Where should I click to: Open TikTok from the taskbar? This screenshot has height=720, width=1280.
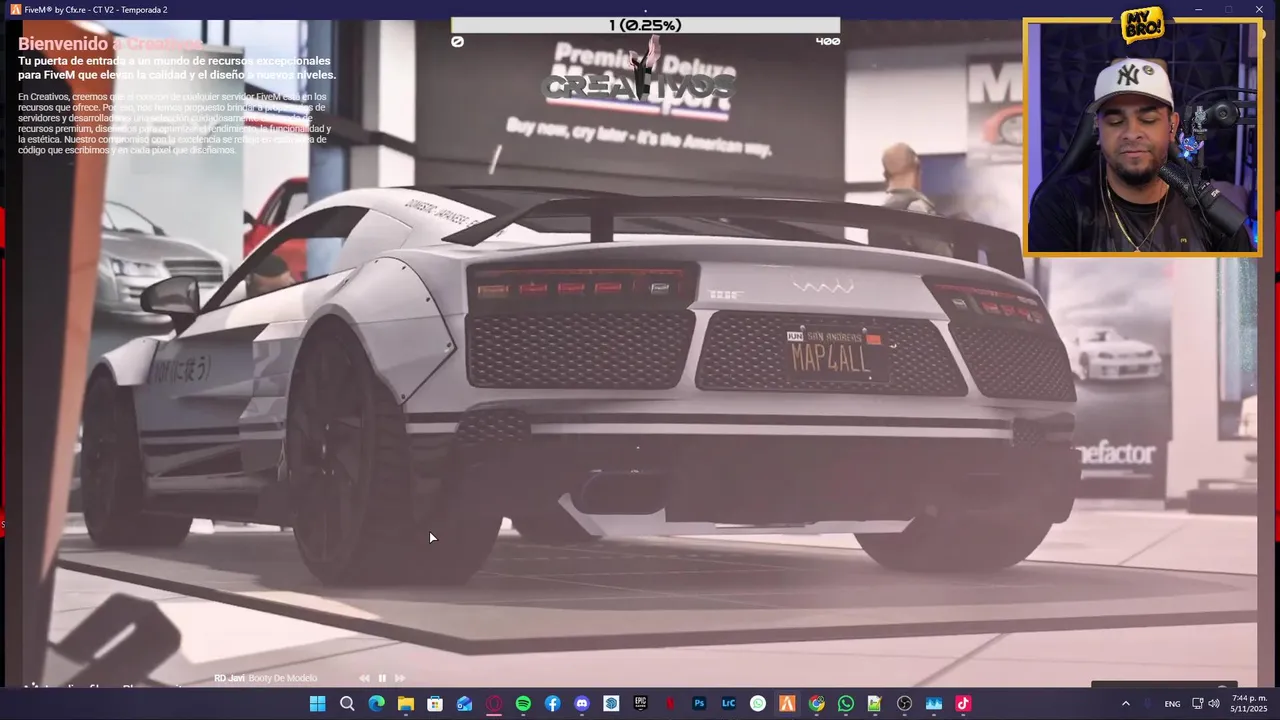pyautogui.click(x=963, y=704)
